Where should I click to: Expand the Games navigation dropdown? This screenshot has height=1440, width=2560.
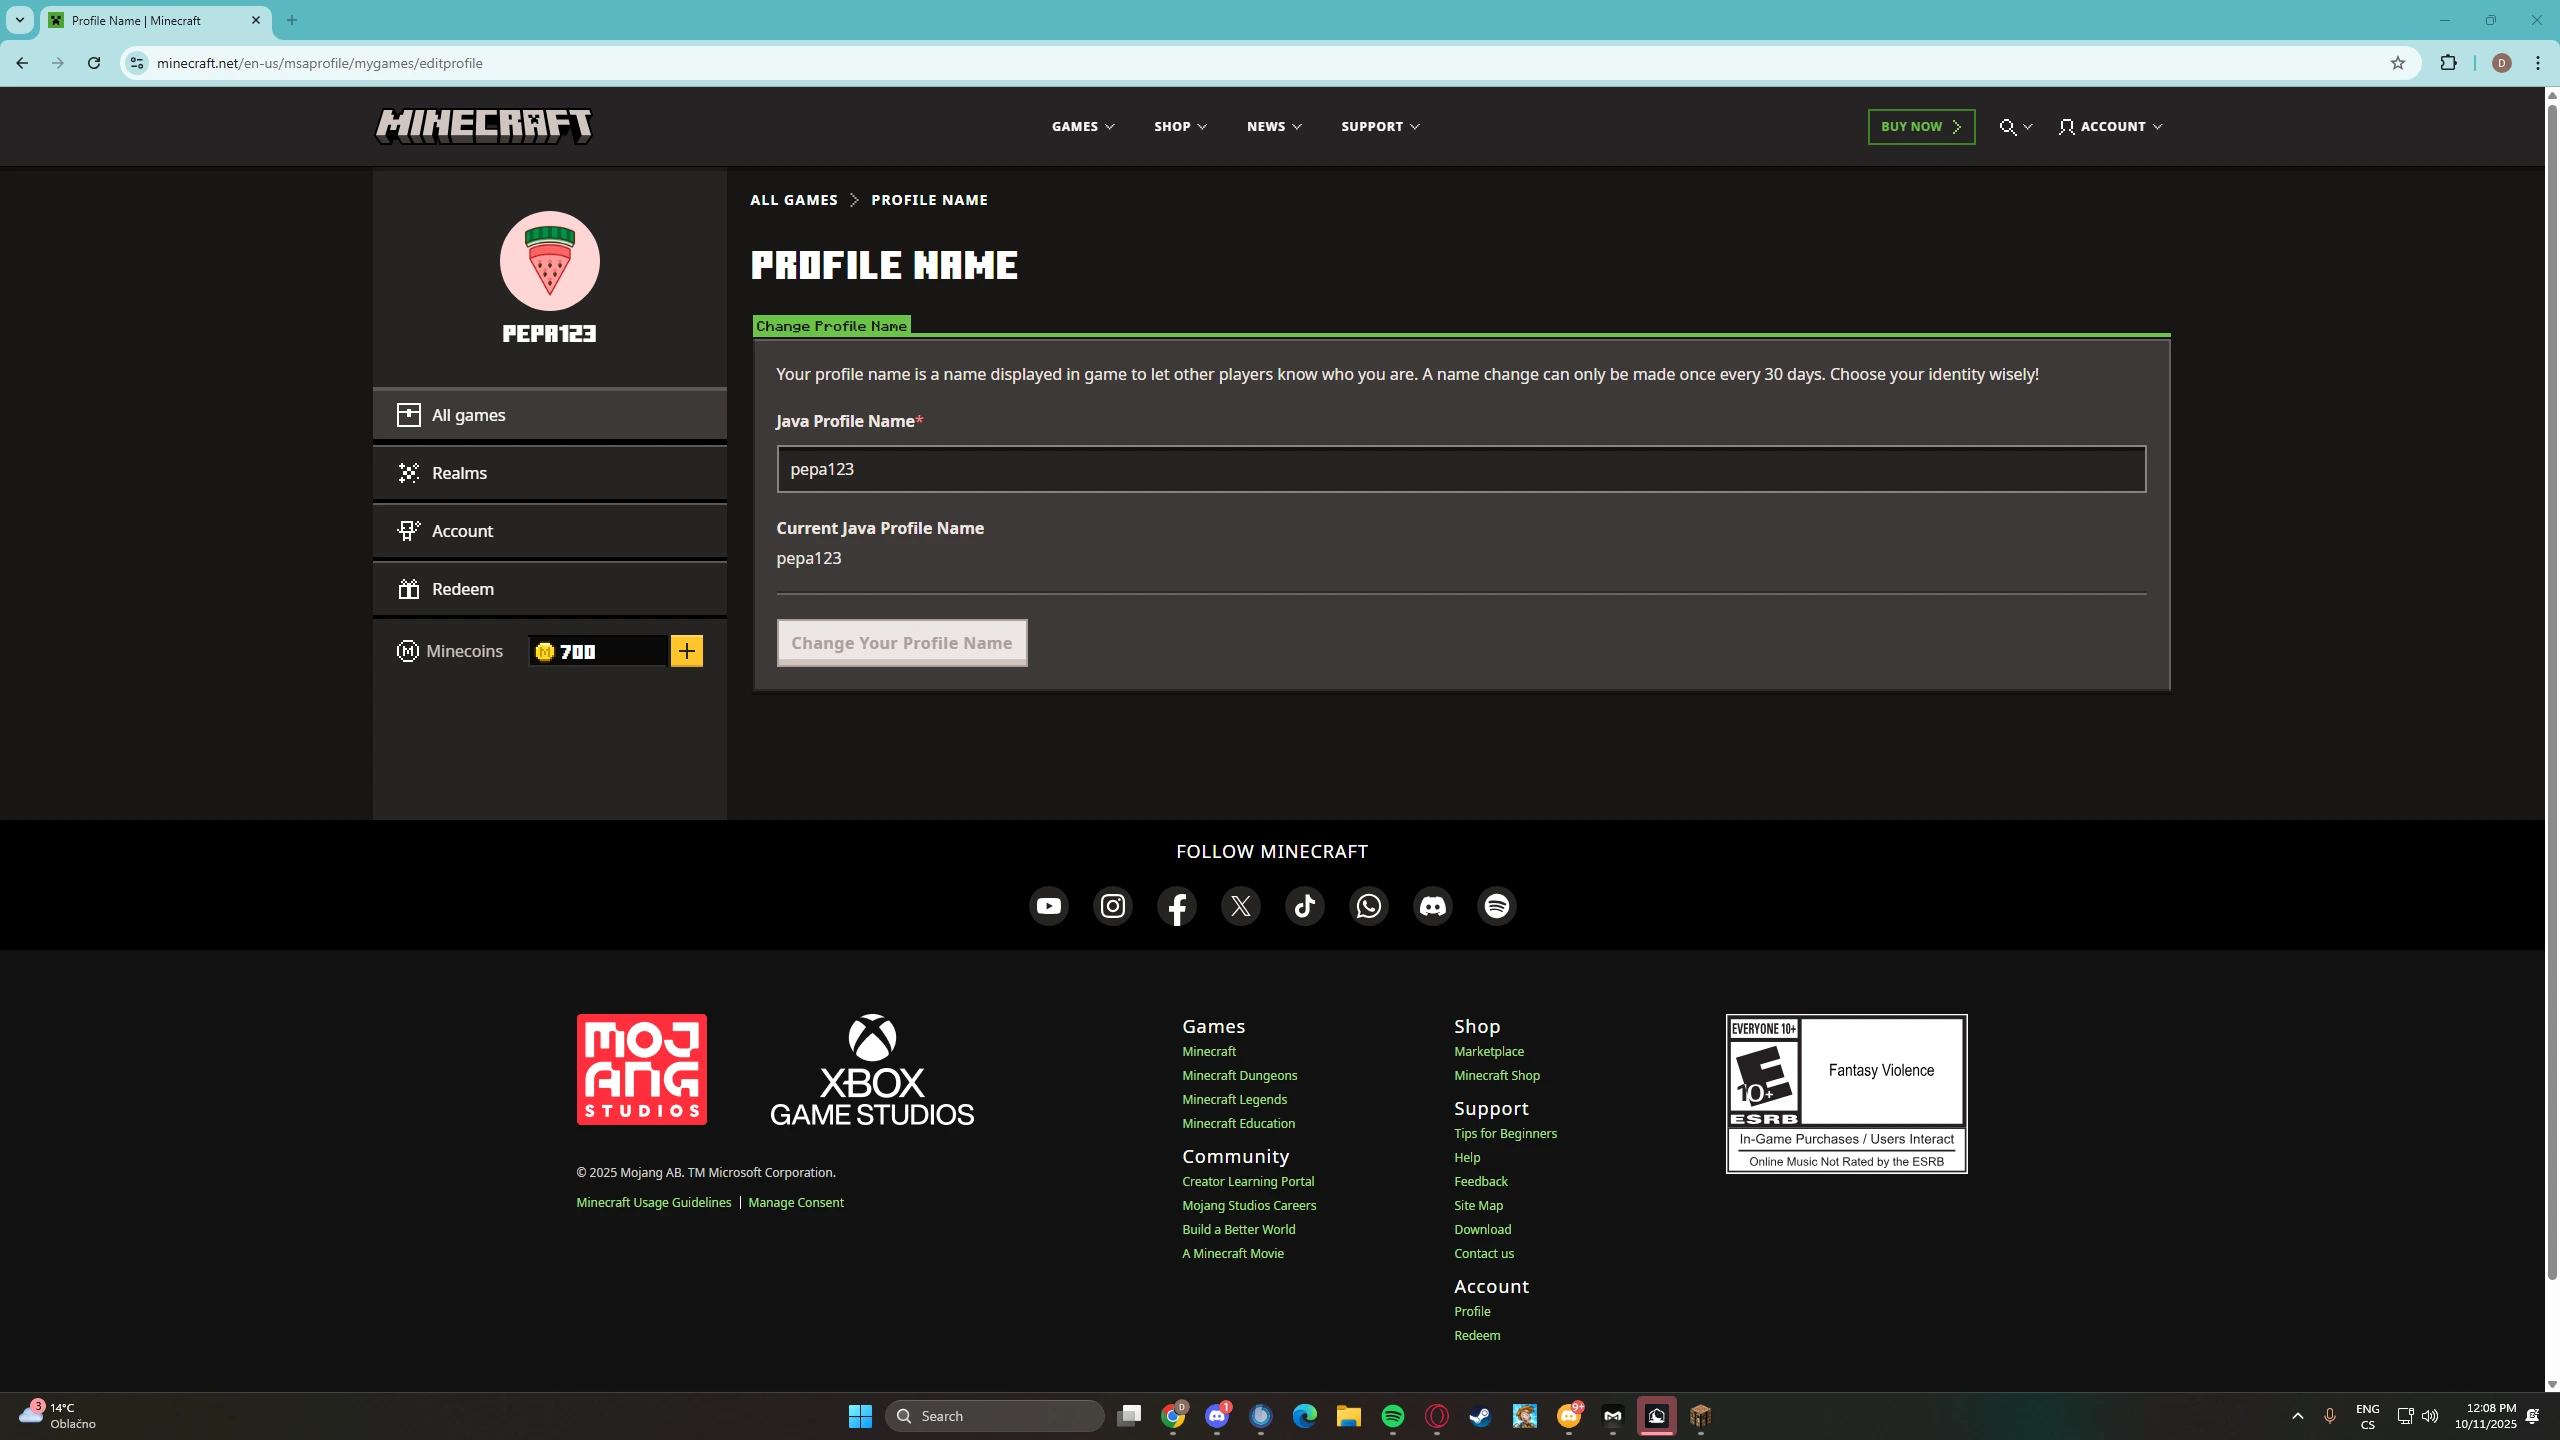coord(1082,126)
